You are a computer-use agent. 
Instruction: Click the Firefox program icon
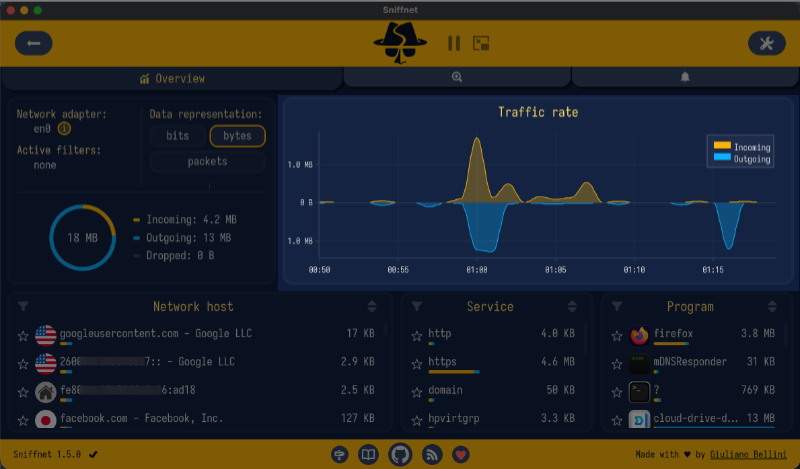[x=639, y=335]
